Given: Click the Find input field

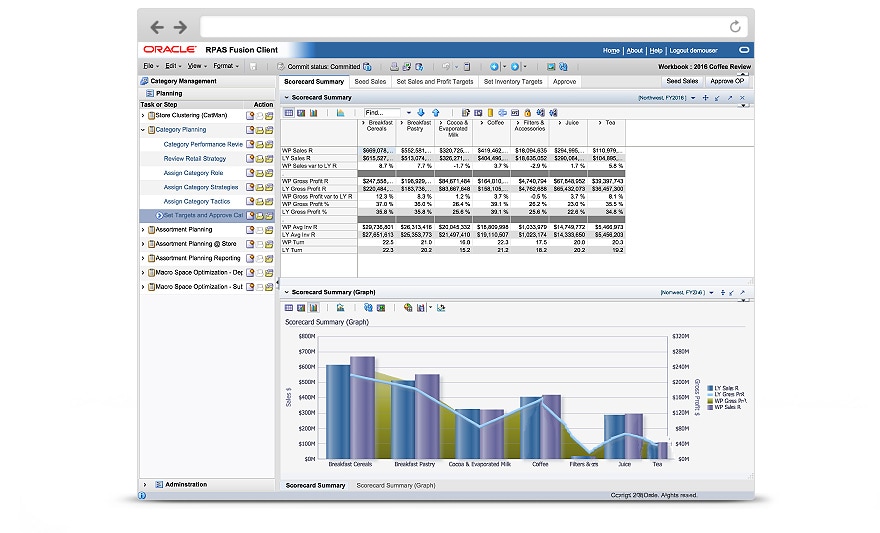Looking at the screenshot, I should tap(382, 113).
